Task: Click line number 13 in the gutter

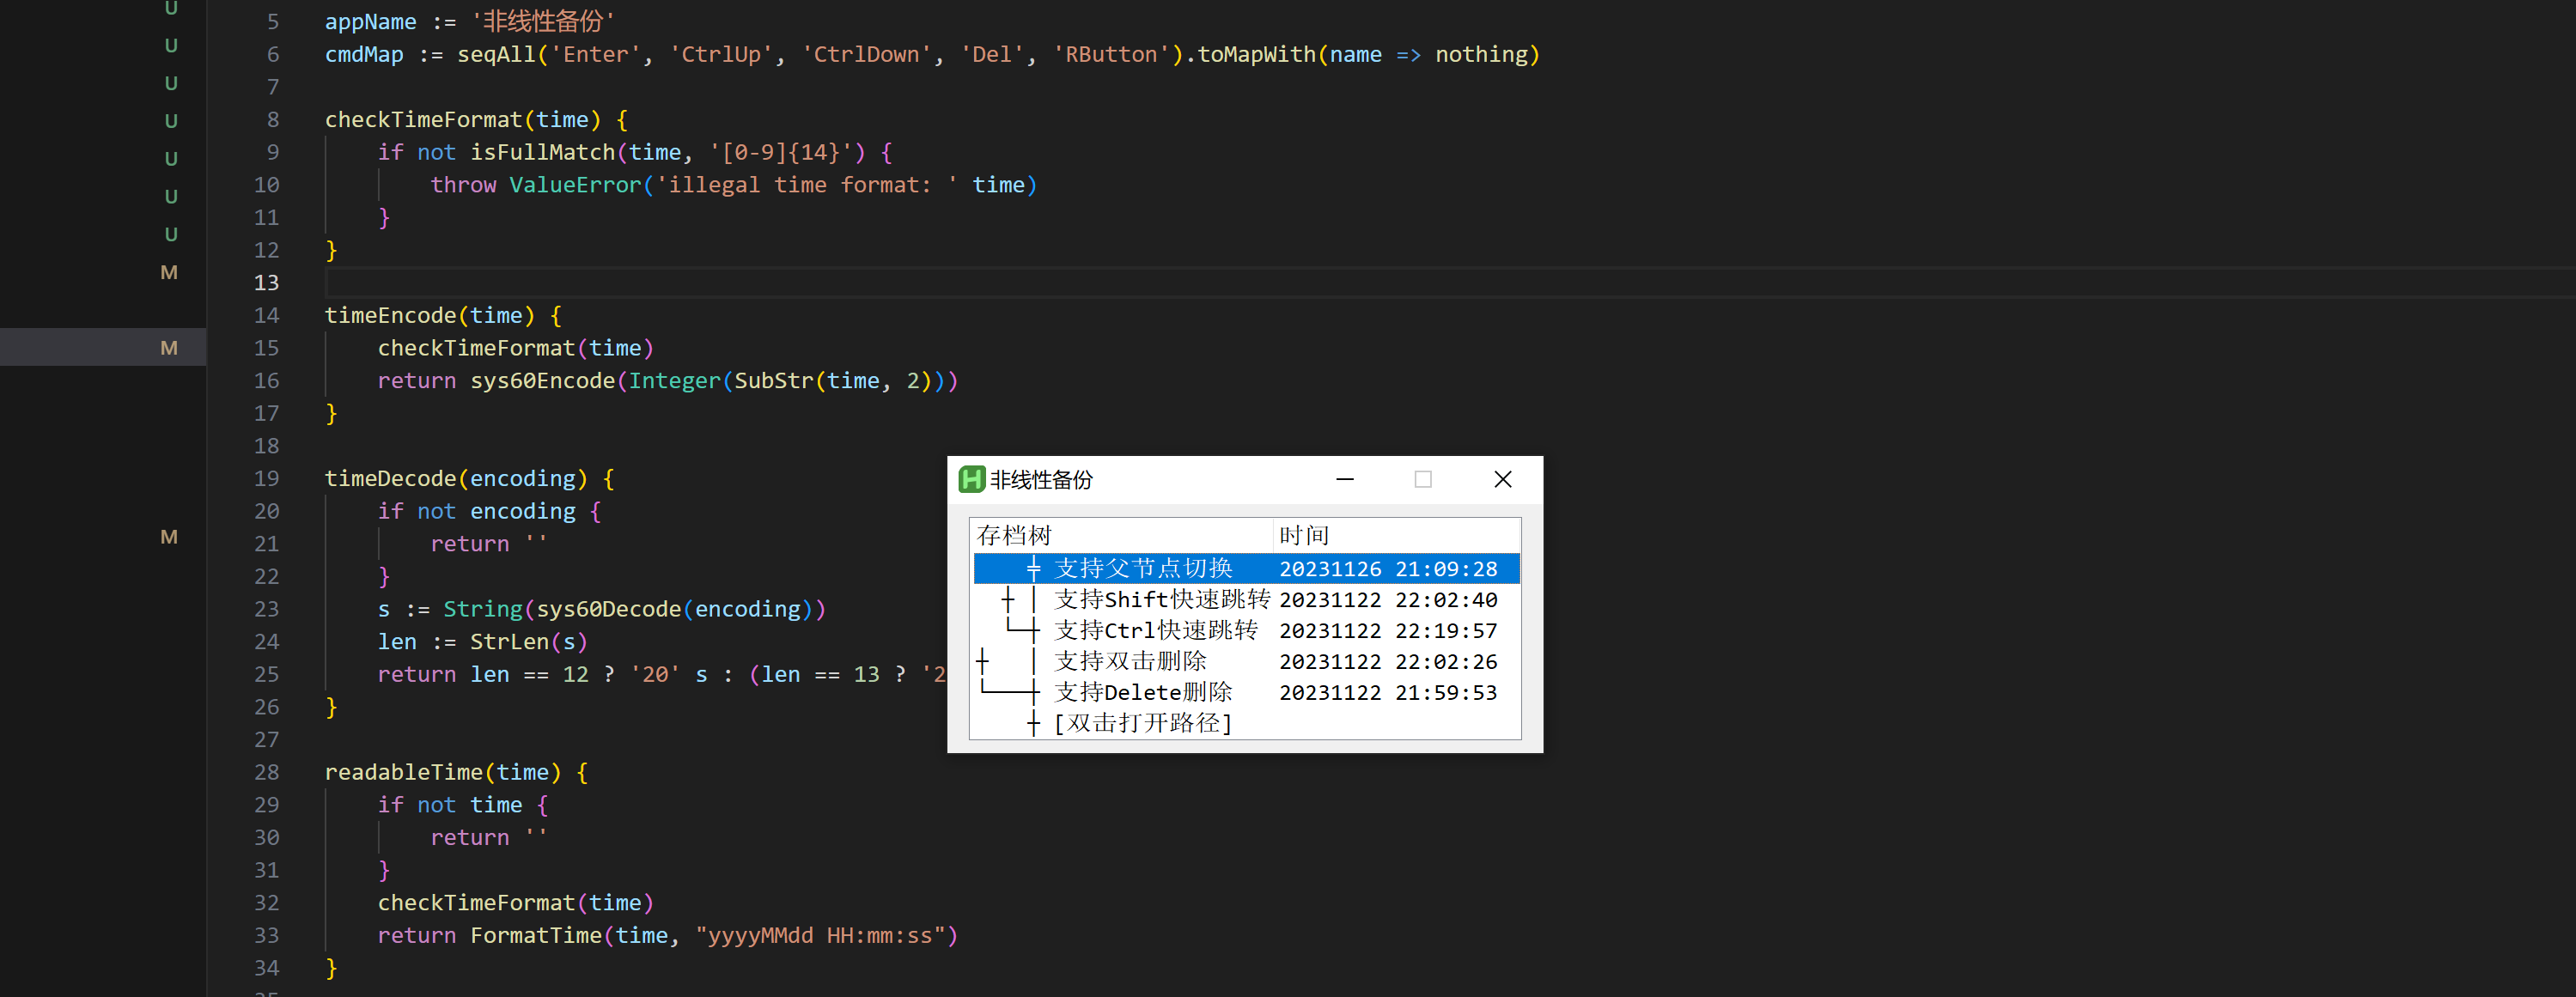Action: tap(266, 283)
